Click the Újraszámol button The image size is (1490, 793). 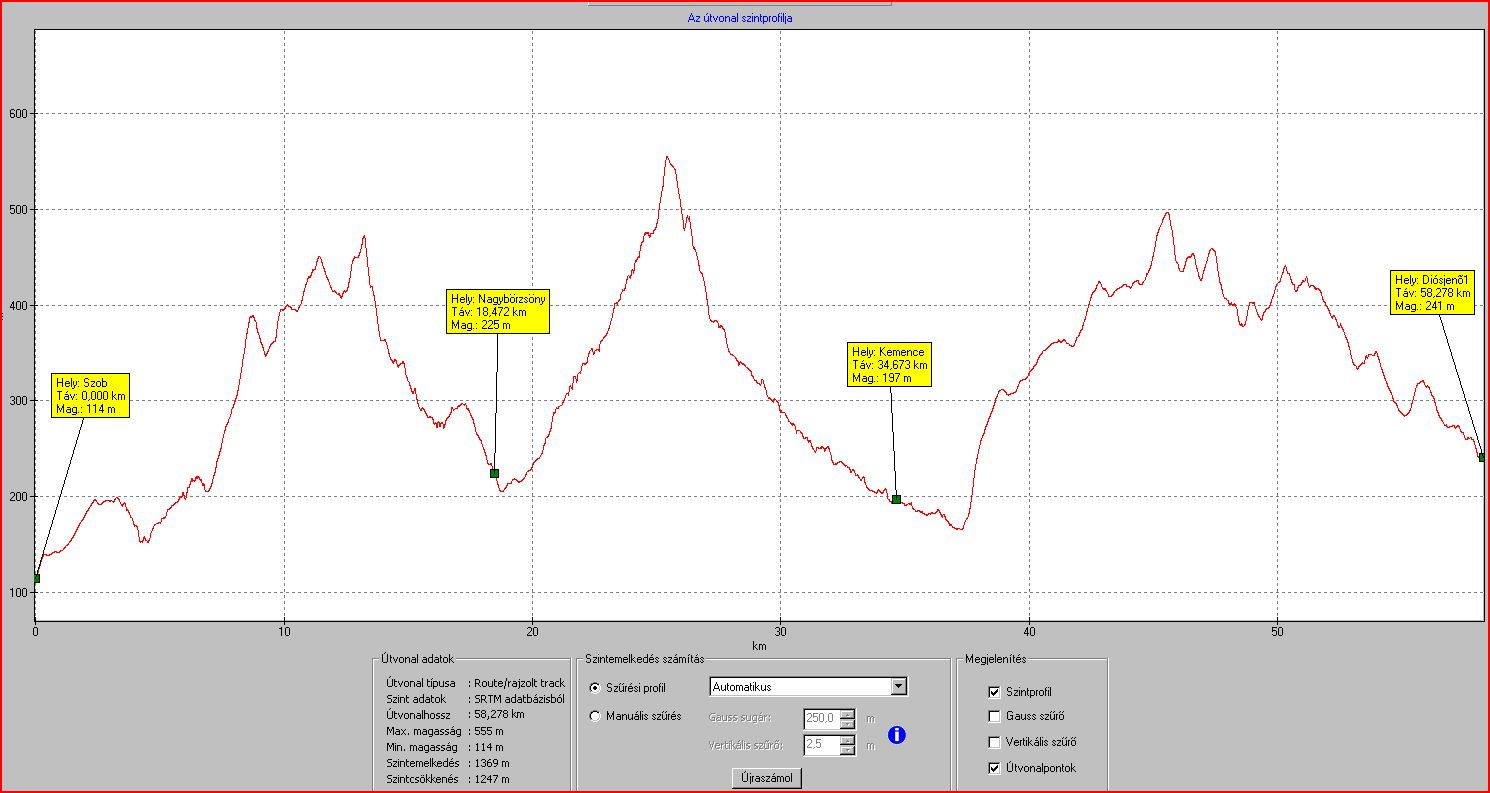tap(767, 777)
